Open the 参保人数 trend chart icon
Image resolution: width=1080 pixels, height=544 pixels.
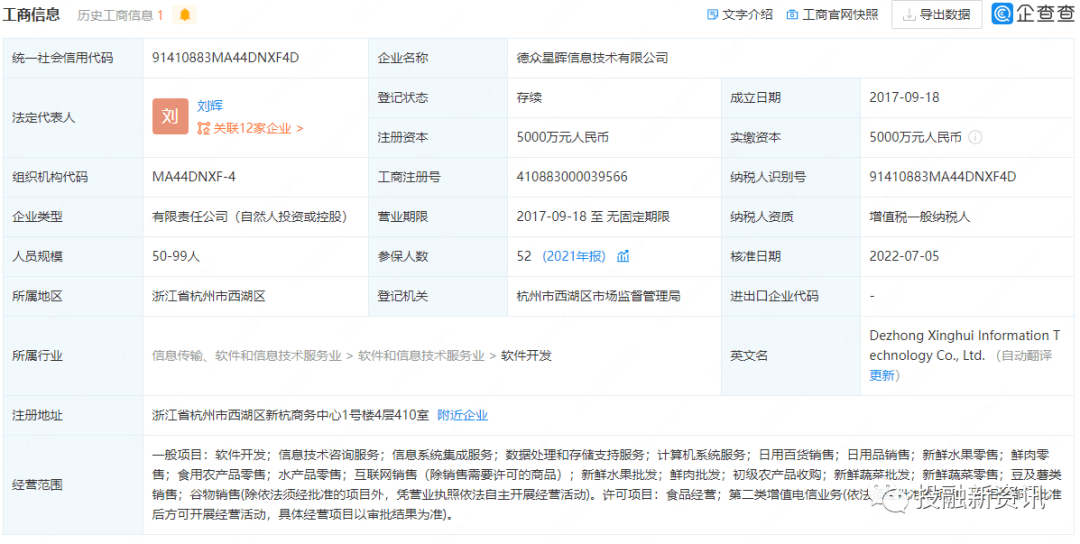click(623, 257)
